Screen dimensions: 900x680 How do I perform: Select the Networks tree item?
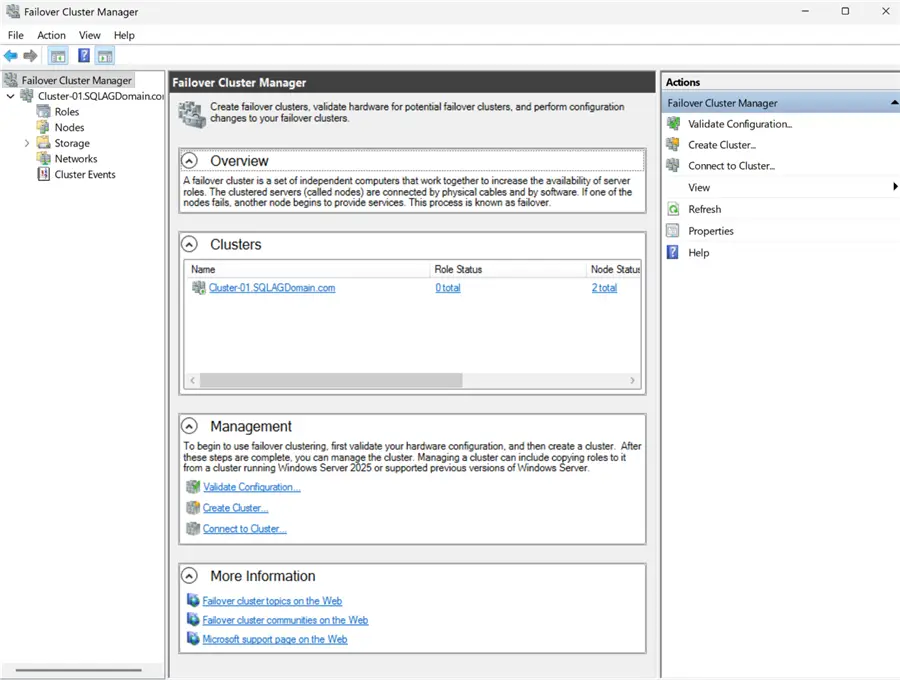(76, 158)
